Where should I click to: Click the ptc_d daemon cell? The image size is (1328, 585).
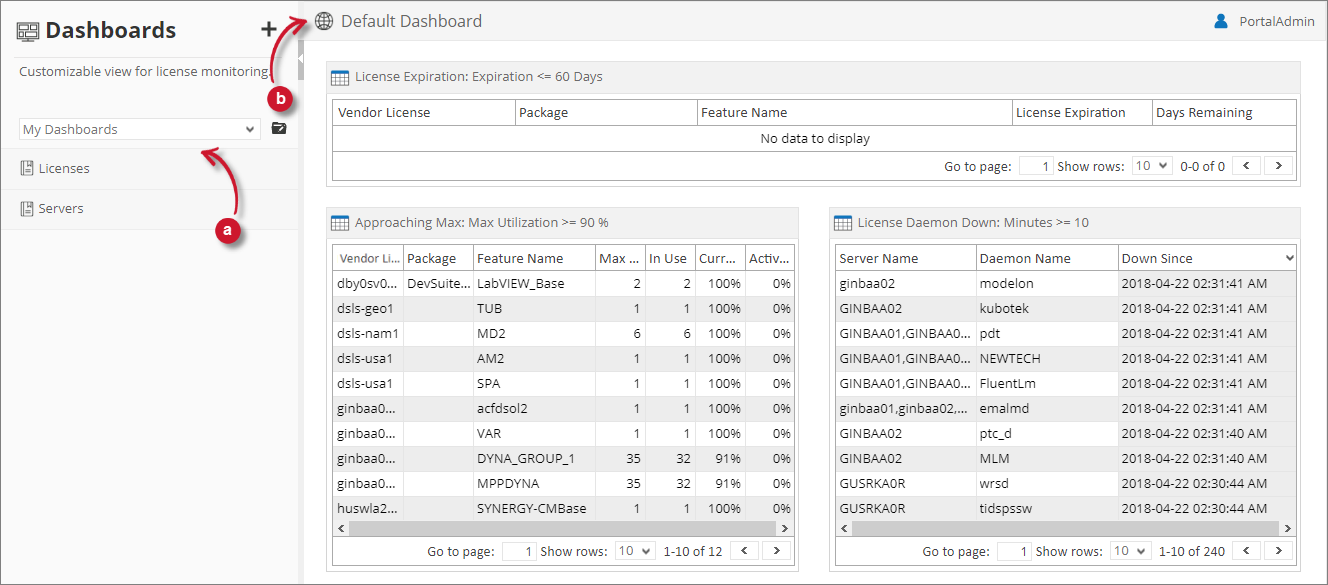click(x=1047, y=434)
